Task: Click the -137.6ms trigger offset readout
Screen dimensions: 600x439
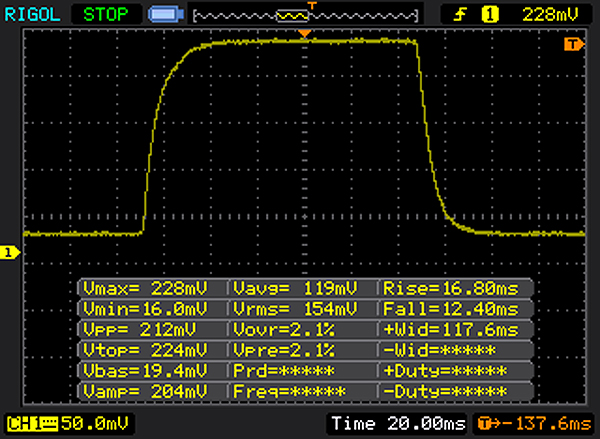Action: pos(547,424)
